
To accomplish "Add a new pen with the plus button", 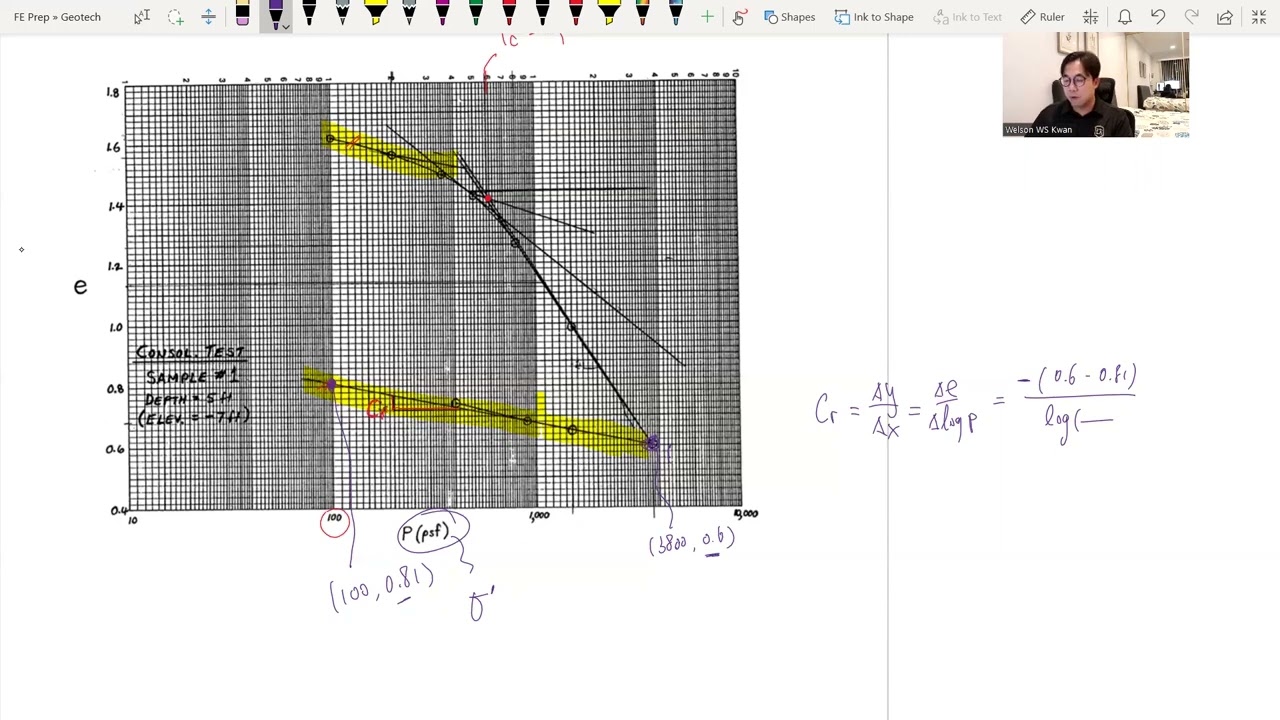I will coord(707,16).
